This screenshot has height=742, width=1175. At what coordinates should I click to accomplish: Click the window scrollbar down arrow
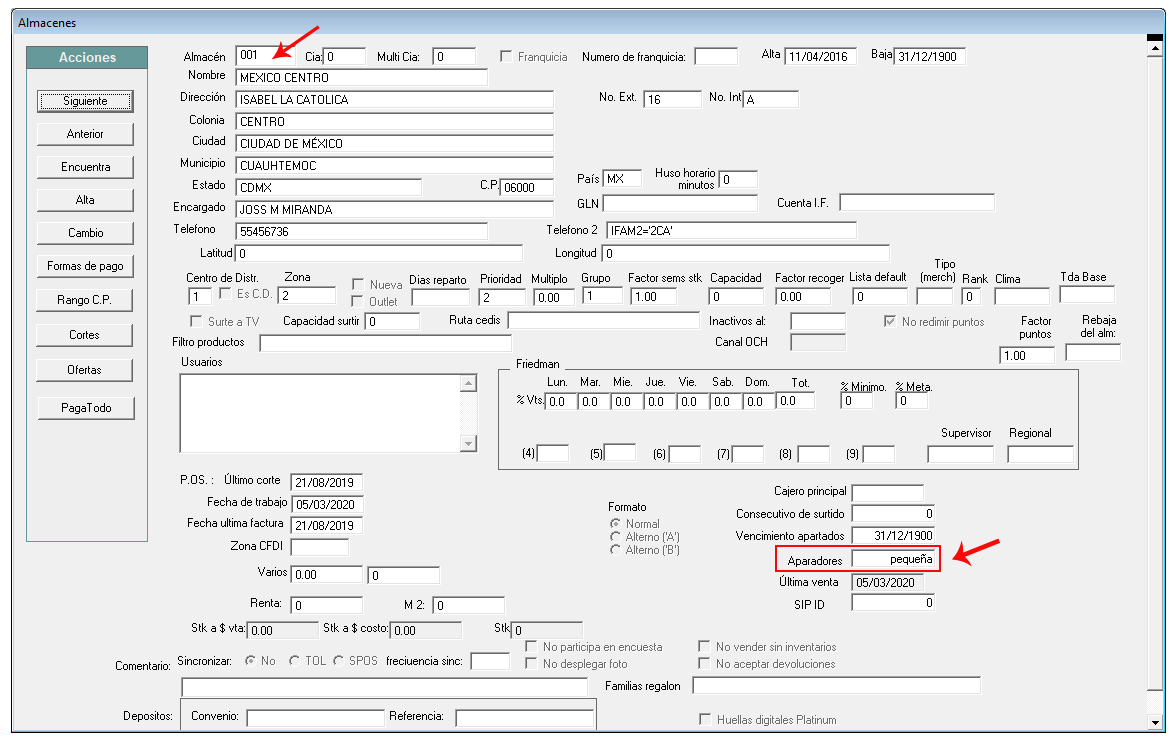click(1155, 723)
